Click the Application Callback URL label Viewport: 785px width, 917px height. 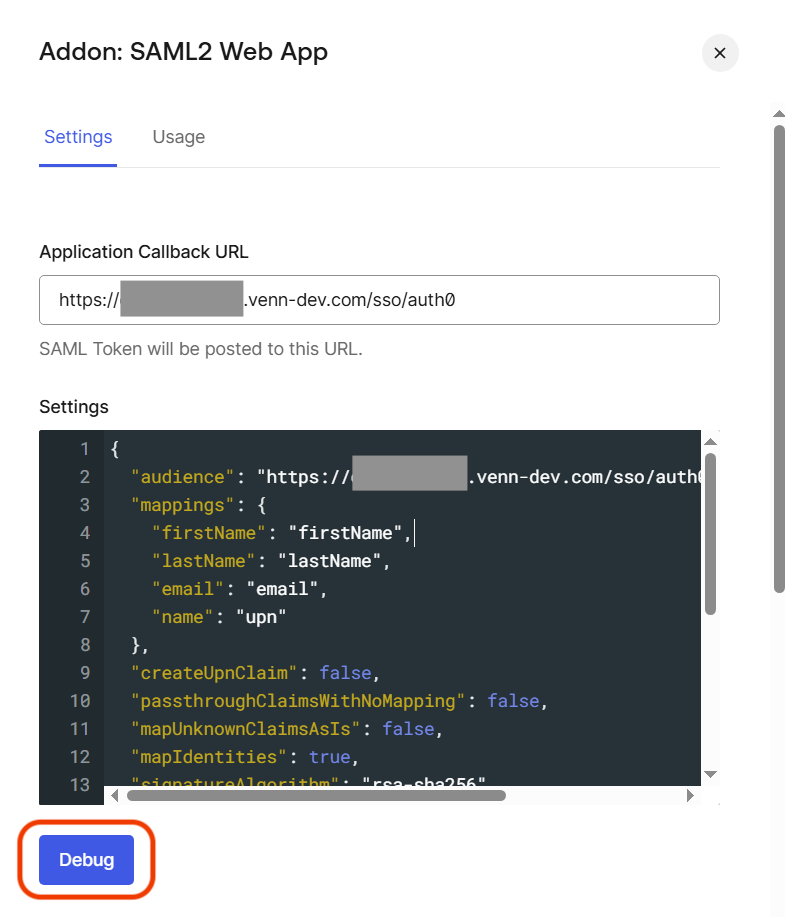click(x=144, y=252)
